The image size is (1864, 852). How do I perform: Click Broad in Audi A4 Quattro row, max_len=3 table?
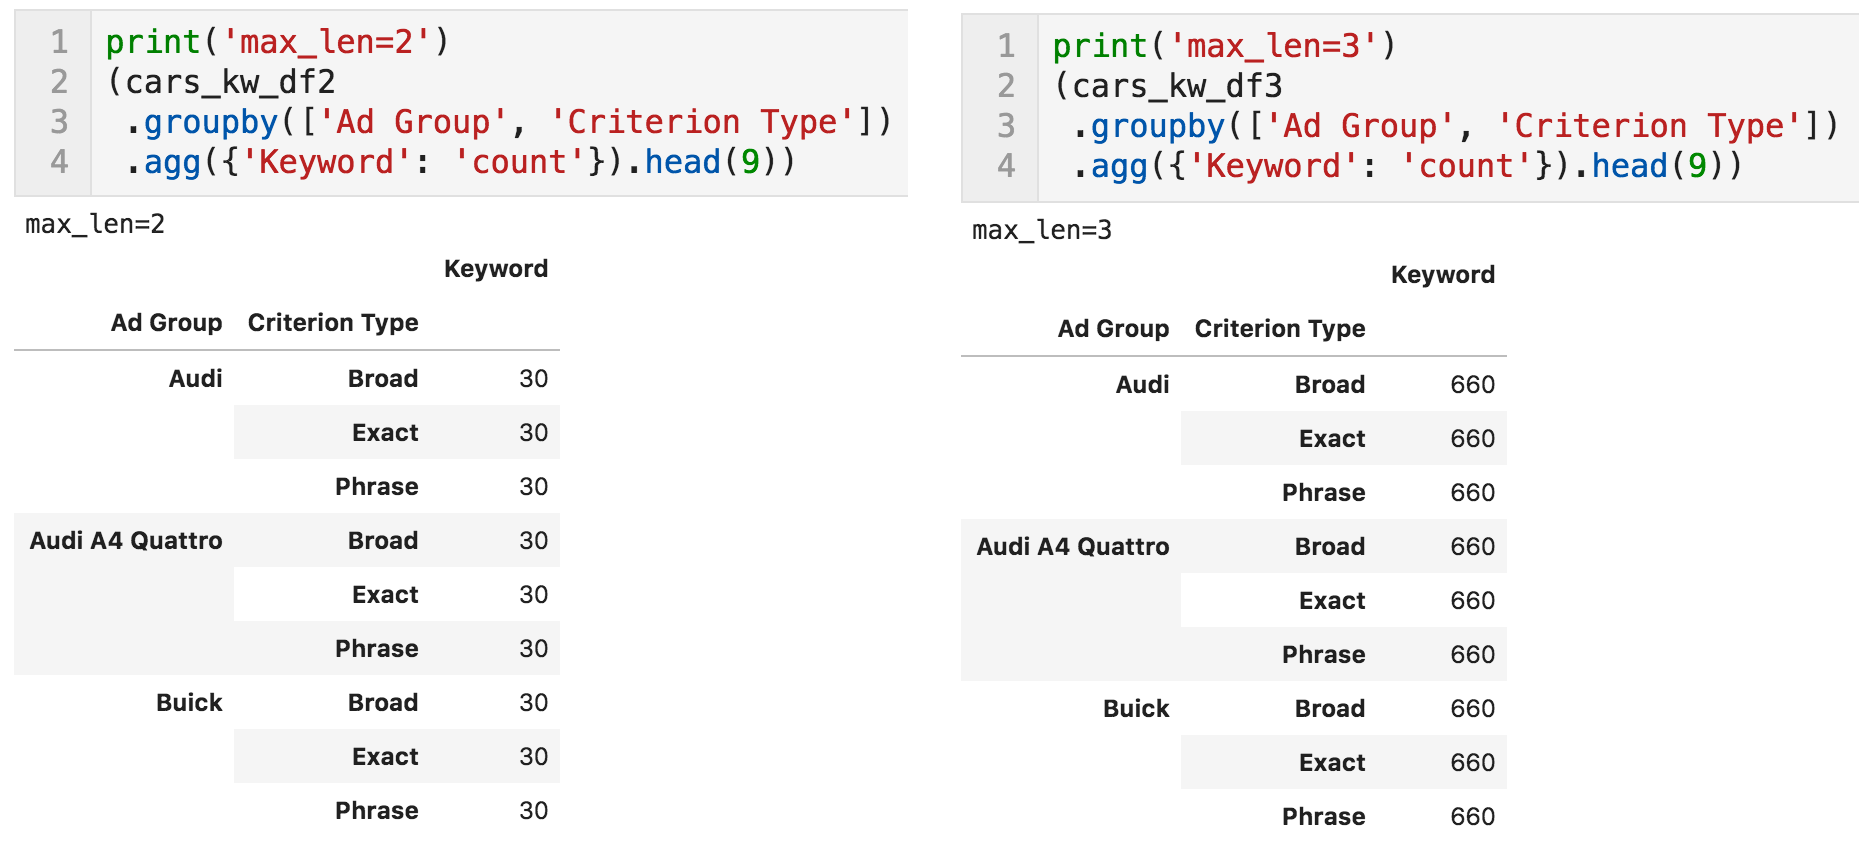point(1330,547)
